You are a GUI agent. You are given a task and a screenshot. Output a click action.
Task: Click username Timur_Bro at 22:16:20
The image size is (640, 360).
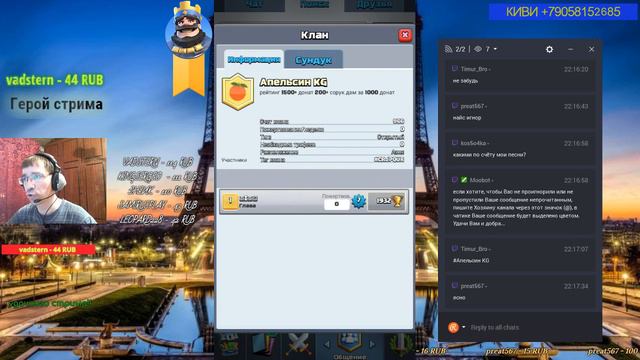474,69
